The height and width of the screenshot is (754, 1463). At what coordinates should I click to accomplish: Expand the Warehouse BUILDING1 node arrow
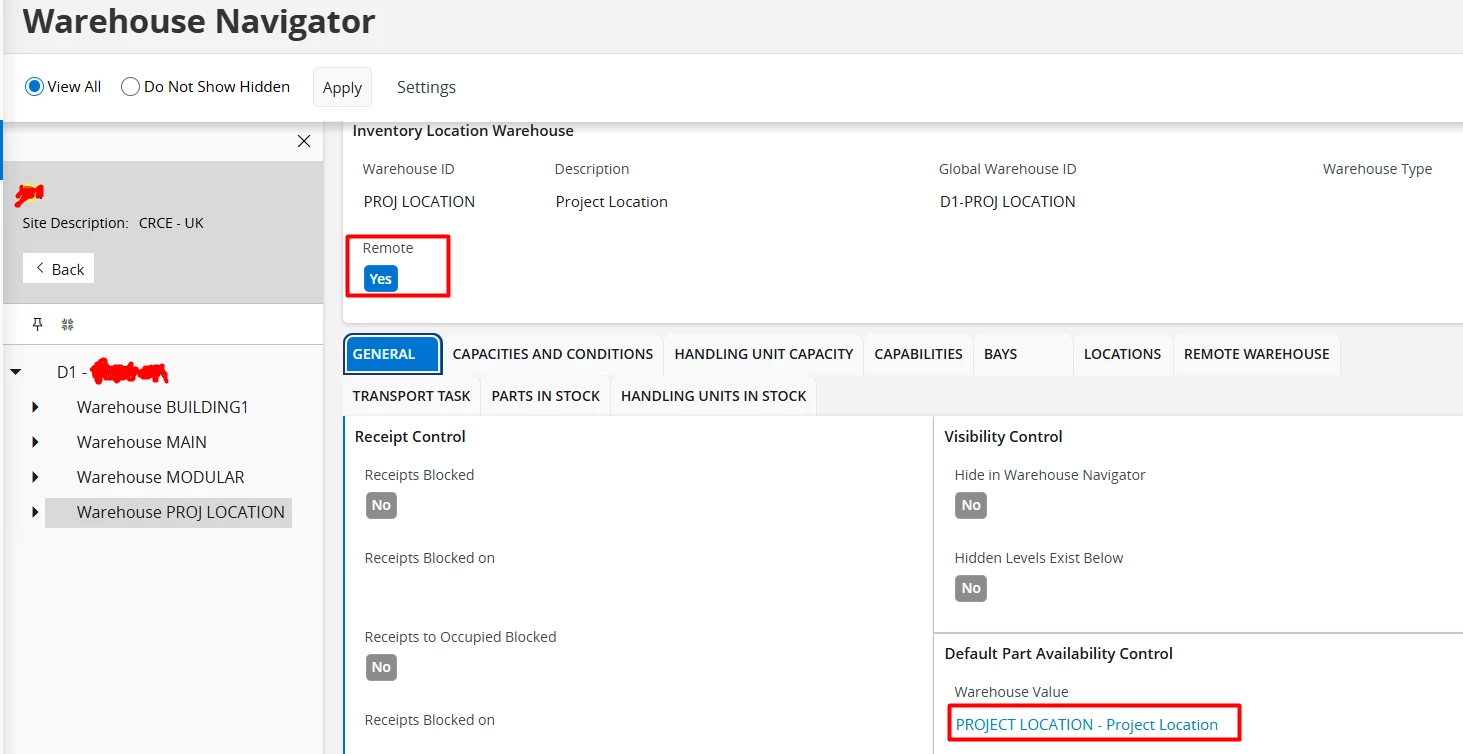(35, 408)
